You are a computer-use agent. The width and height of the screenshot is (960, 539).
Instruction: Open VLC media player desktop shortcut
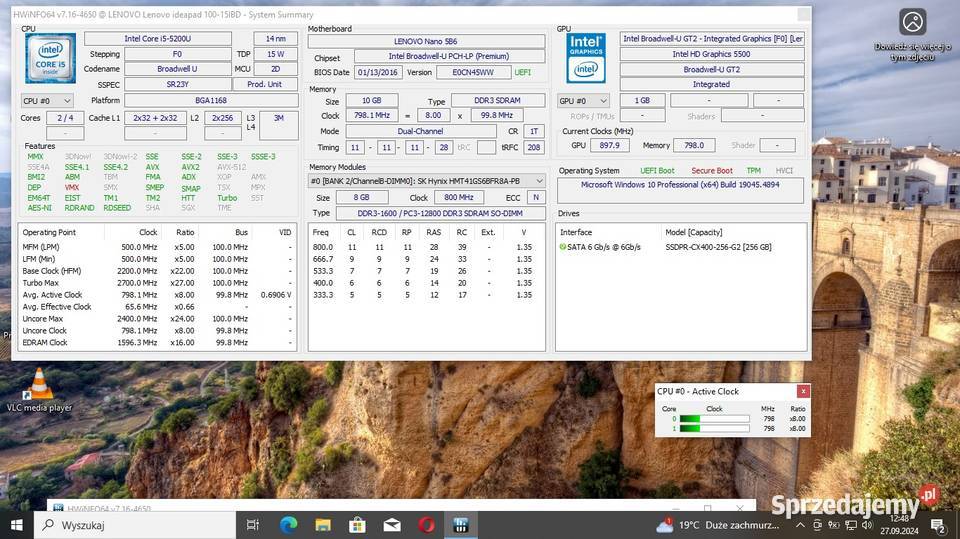pyautogui.click(x=39, y=390)
